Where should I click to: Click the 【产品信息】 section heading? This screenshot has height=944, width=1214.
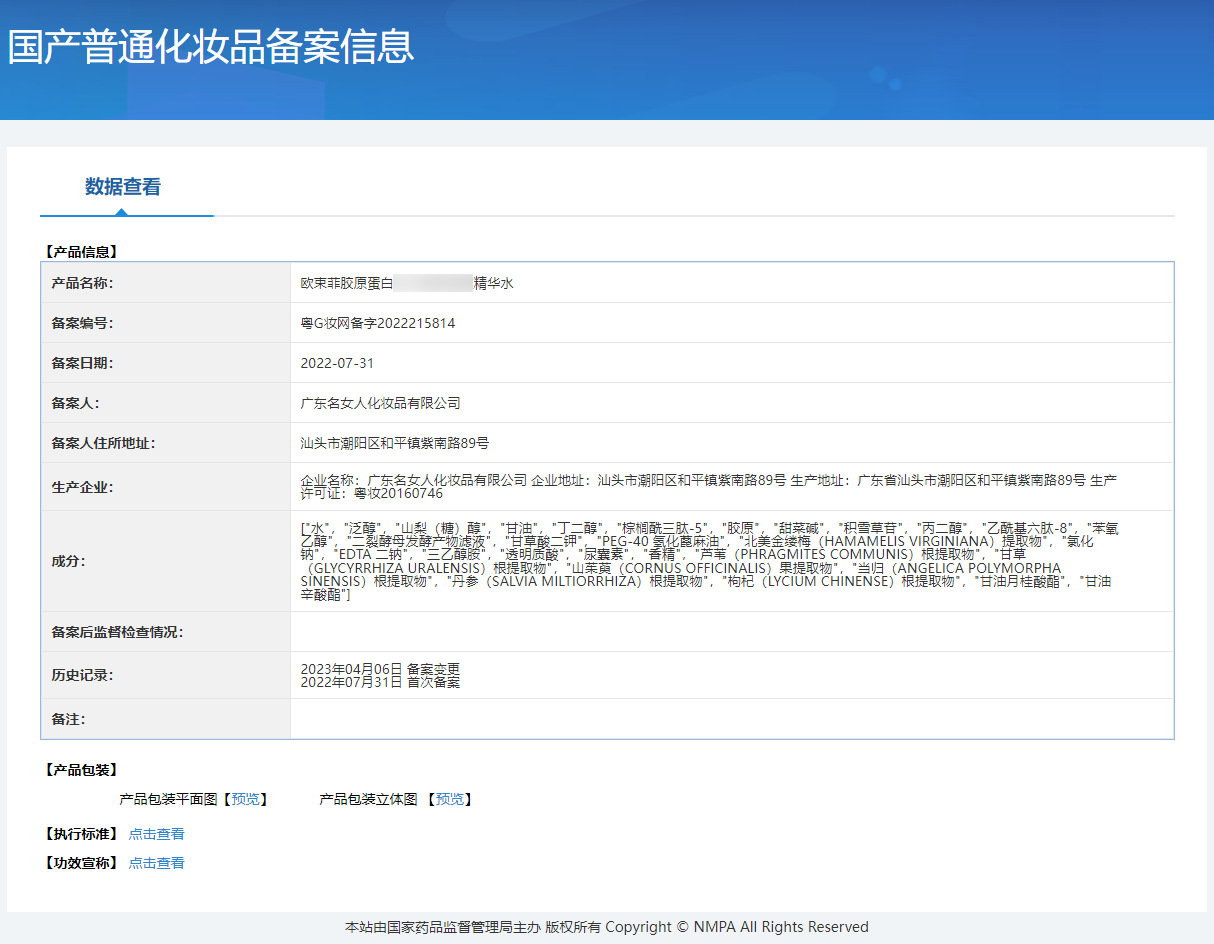(x=82, y=252)
